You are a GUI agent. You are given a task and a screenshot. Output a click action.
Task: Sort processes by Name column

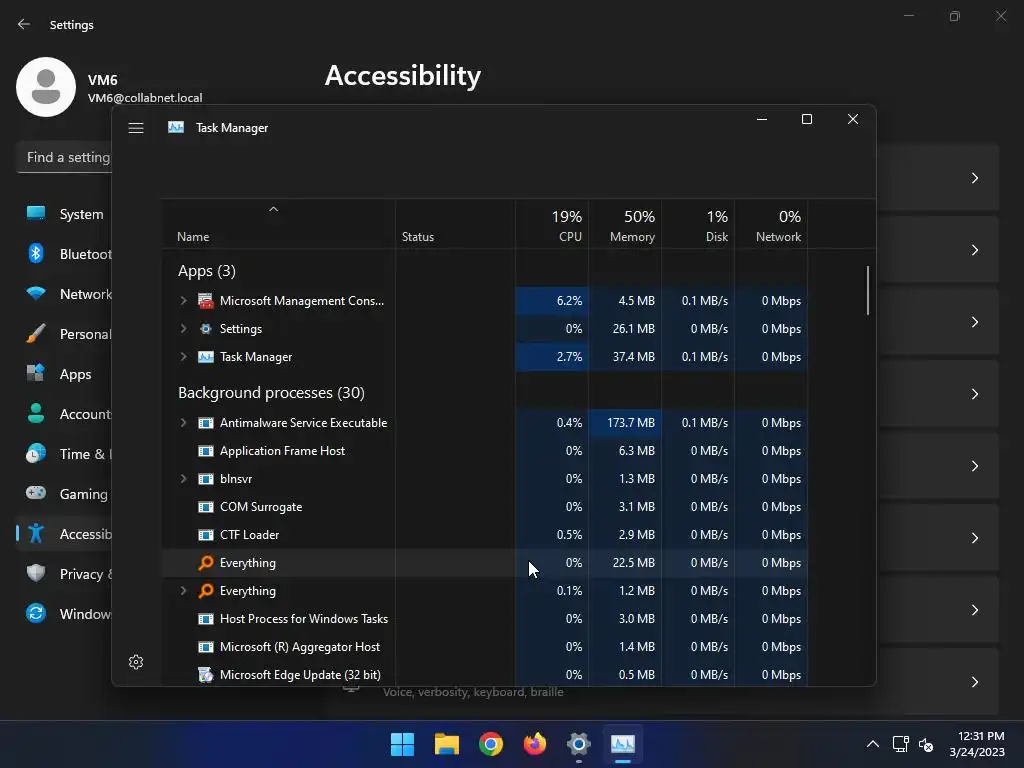pos(278,224)
